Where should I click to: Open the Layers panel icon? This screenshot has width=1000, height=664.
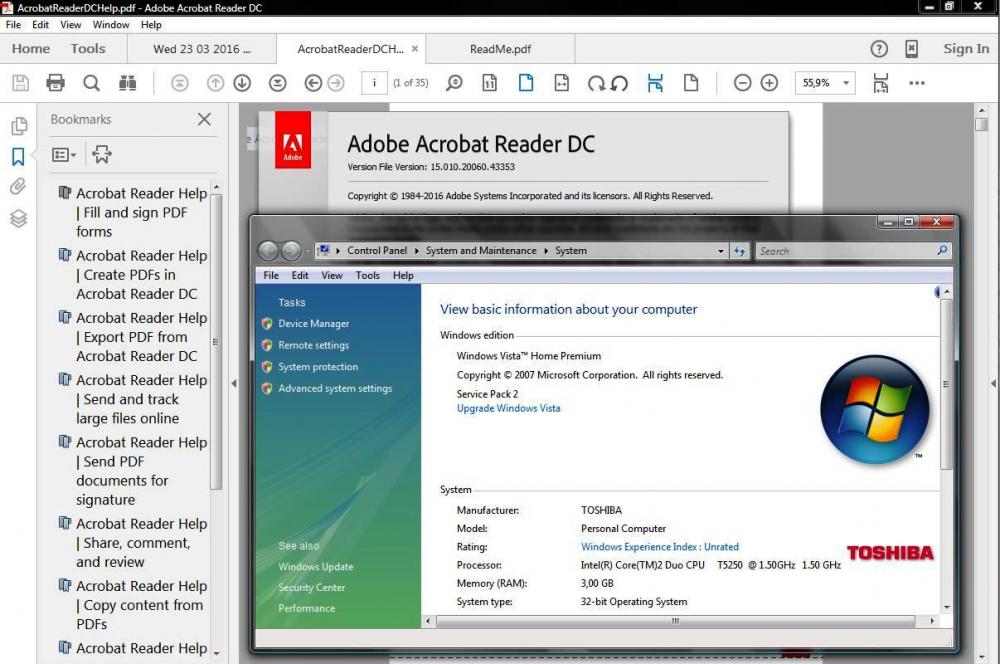tap(18, 218)
